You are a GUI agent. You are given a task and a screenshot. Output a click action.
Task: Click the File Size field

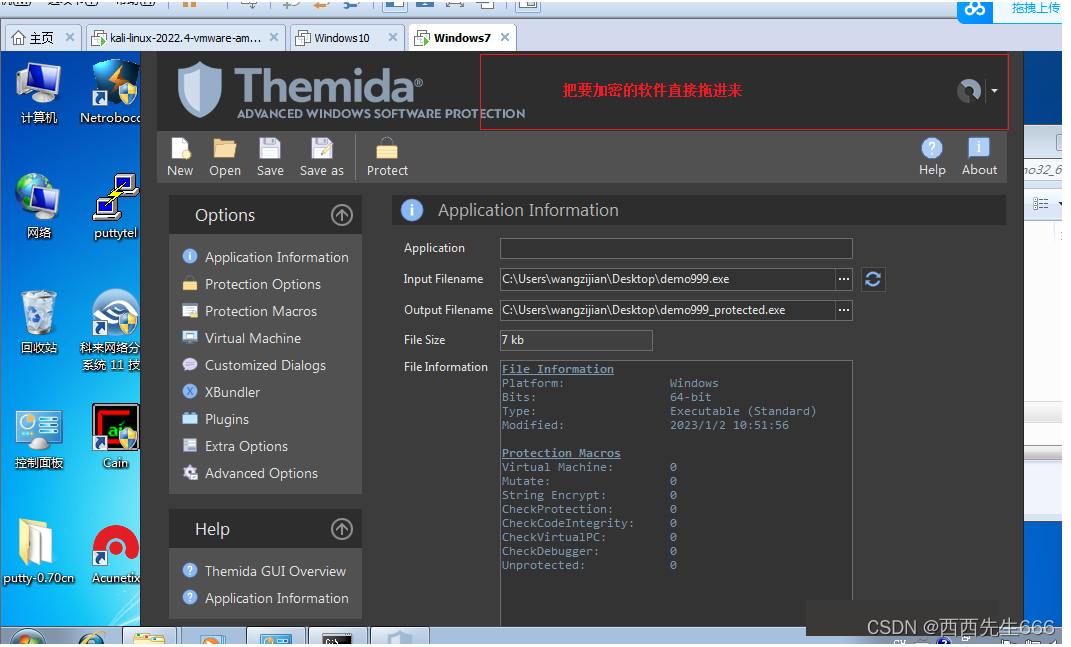pos(576,341)
